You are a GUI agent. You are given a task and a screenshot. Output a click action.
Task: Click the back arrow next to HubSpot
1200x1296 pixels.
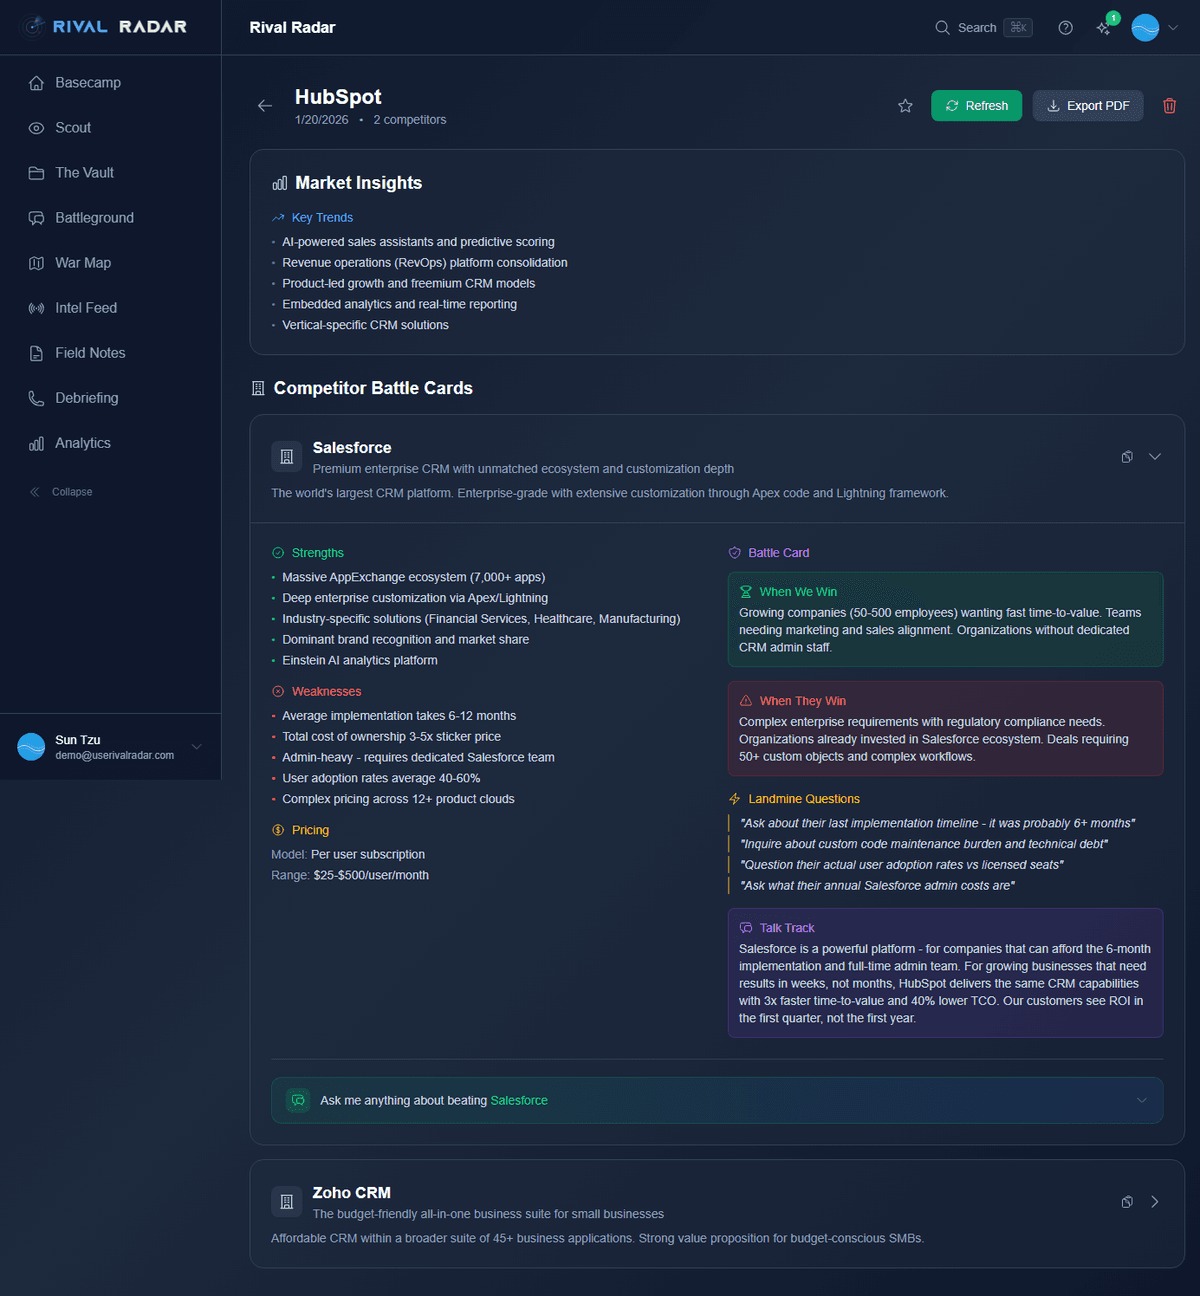(265, 106)
